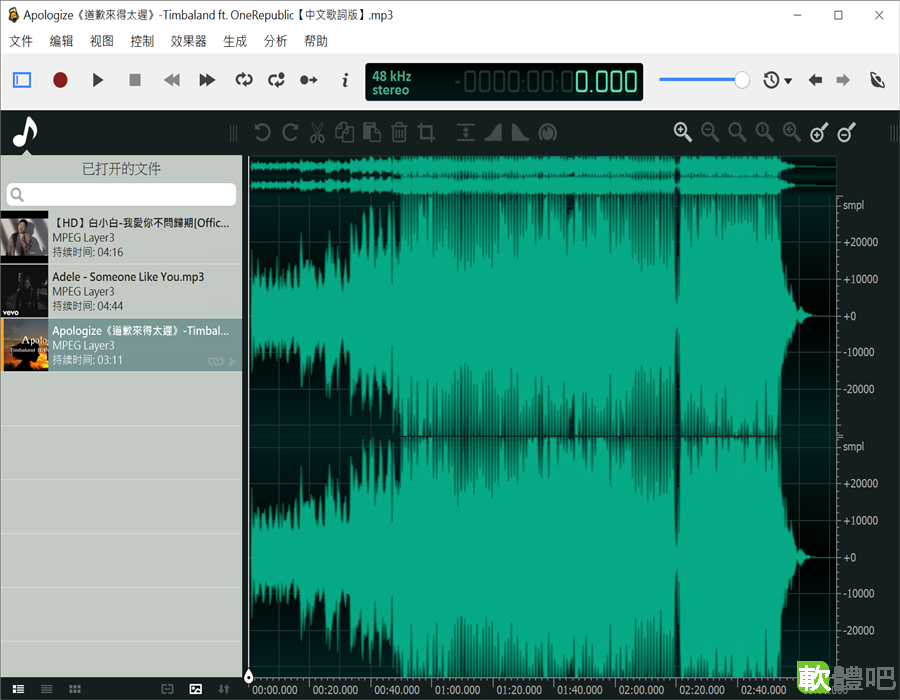
Task: Undo the last edit
Action: pos(262,133)
